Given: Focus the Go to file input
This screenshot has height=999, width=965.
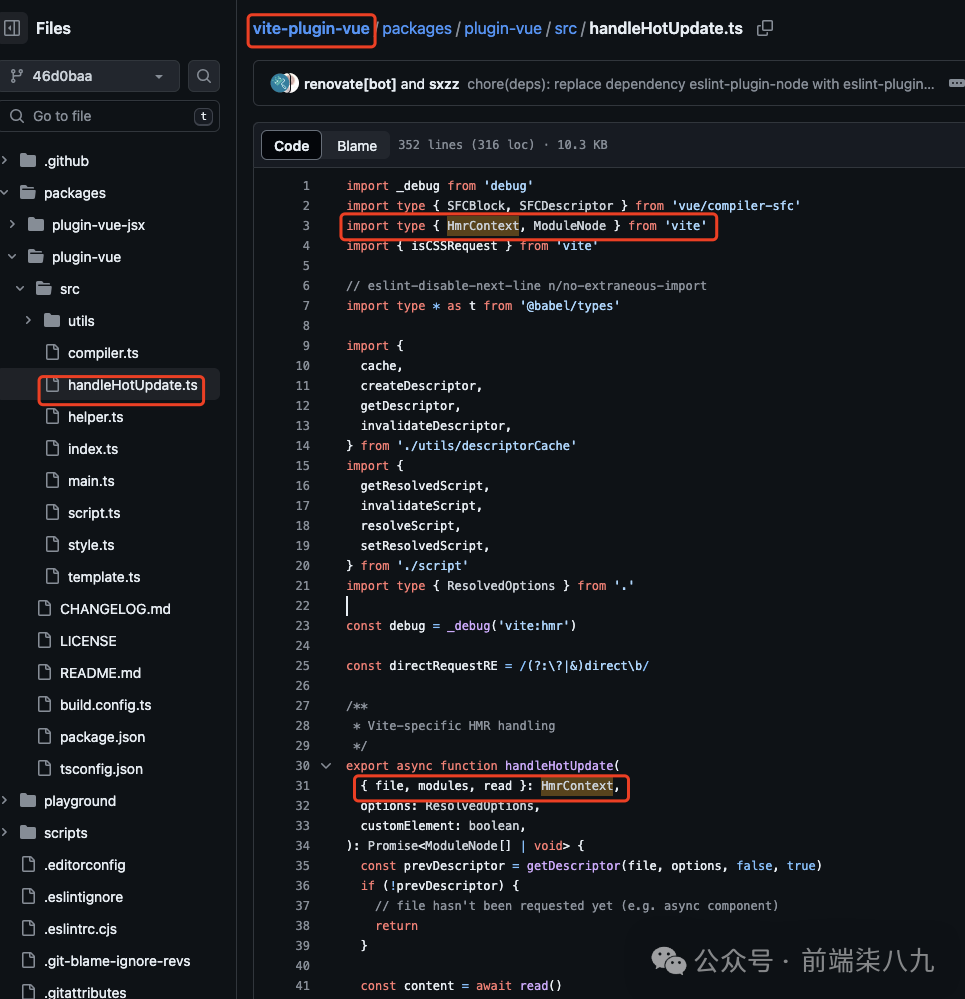Looking at the screenshot, I should click(110, 116).
